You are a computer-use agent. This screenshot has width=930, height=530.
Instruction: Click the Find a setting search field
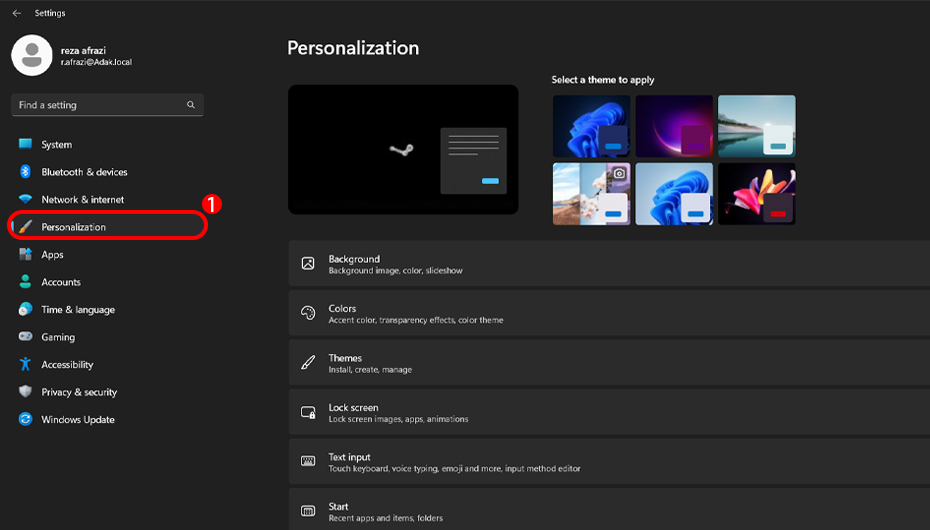point(107,105)
